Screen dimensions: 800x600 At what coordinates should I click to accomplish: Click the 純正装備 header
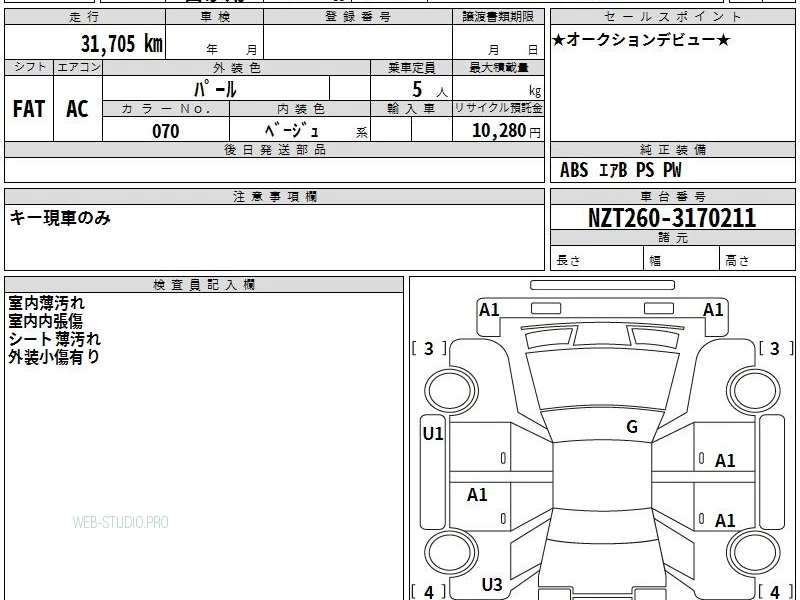coord(672,149)
